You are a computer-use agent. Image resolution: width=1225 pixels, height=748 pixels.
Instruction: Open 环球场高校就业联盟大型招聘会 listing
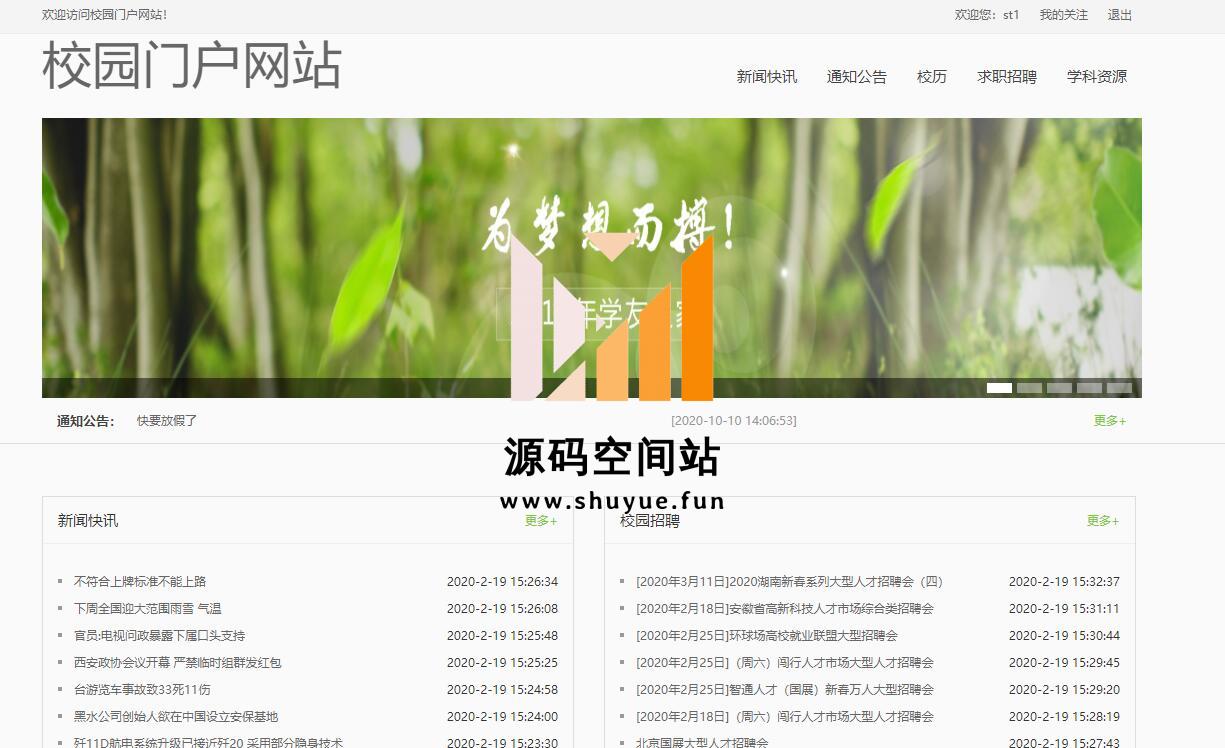point(767,635)
